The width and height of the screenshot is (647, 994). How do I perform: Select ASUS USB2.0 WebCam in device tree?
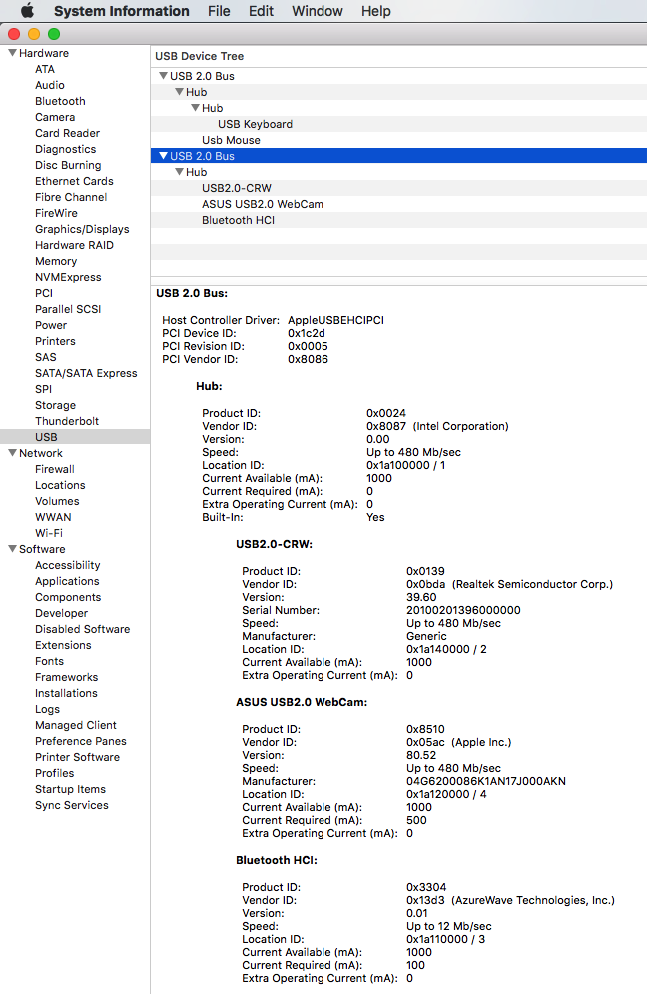click(262, 204)
